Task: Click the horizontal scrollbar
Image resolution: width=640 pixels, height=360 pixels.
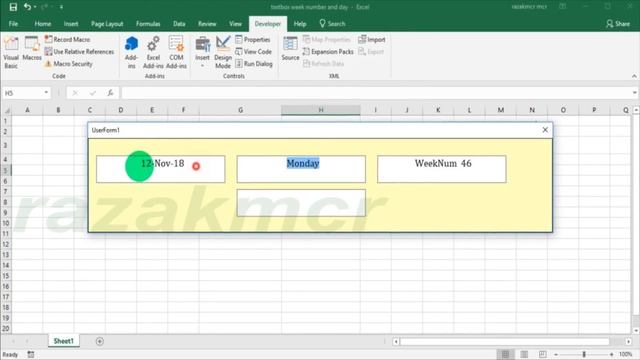Action: (x=504, y=341)
